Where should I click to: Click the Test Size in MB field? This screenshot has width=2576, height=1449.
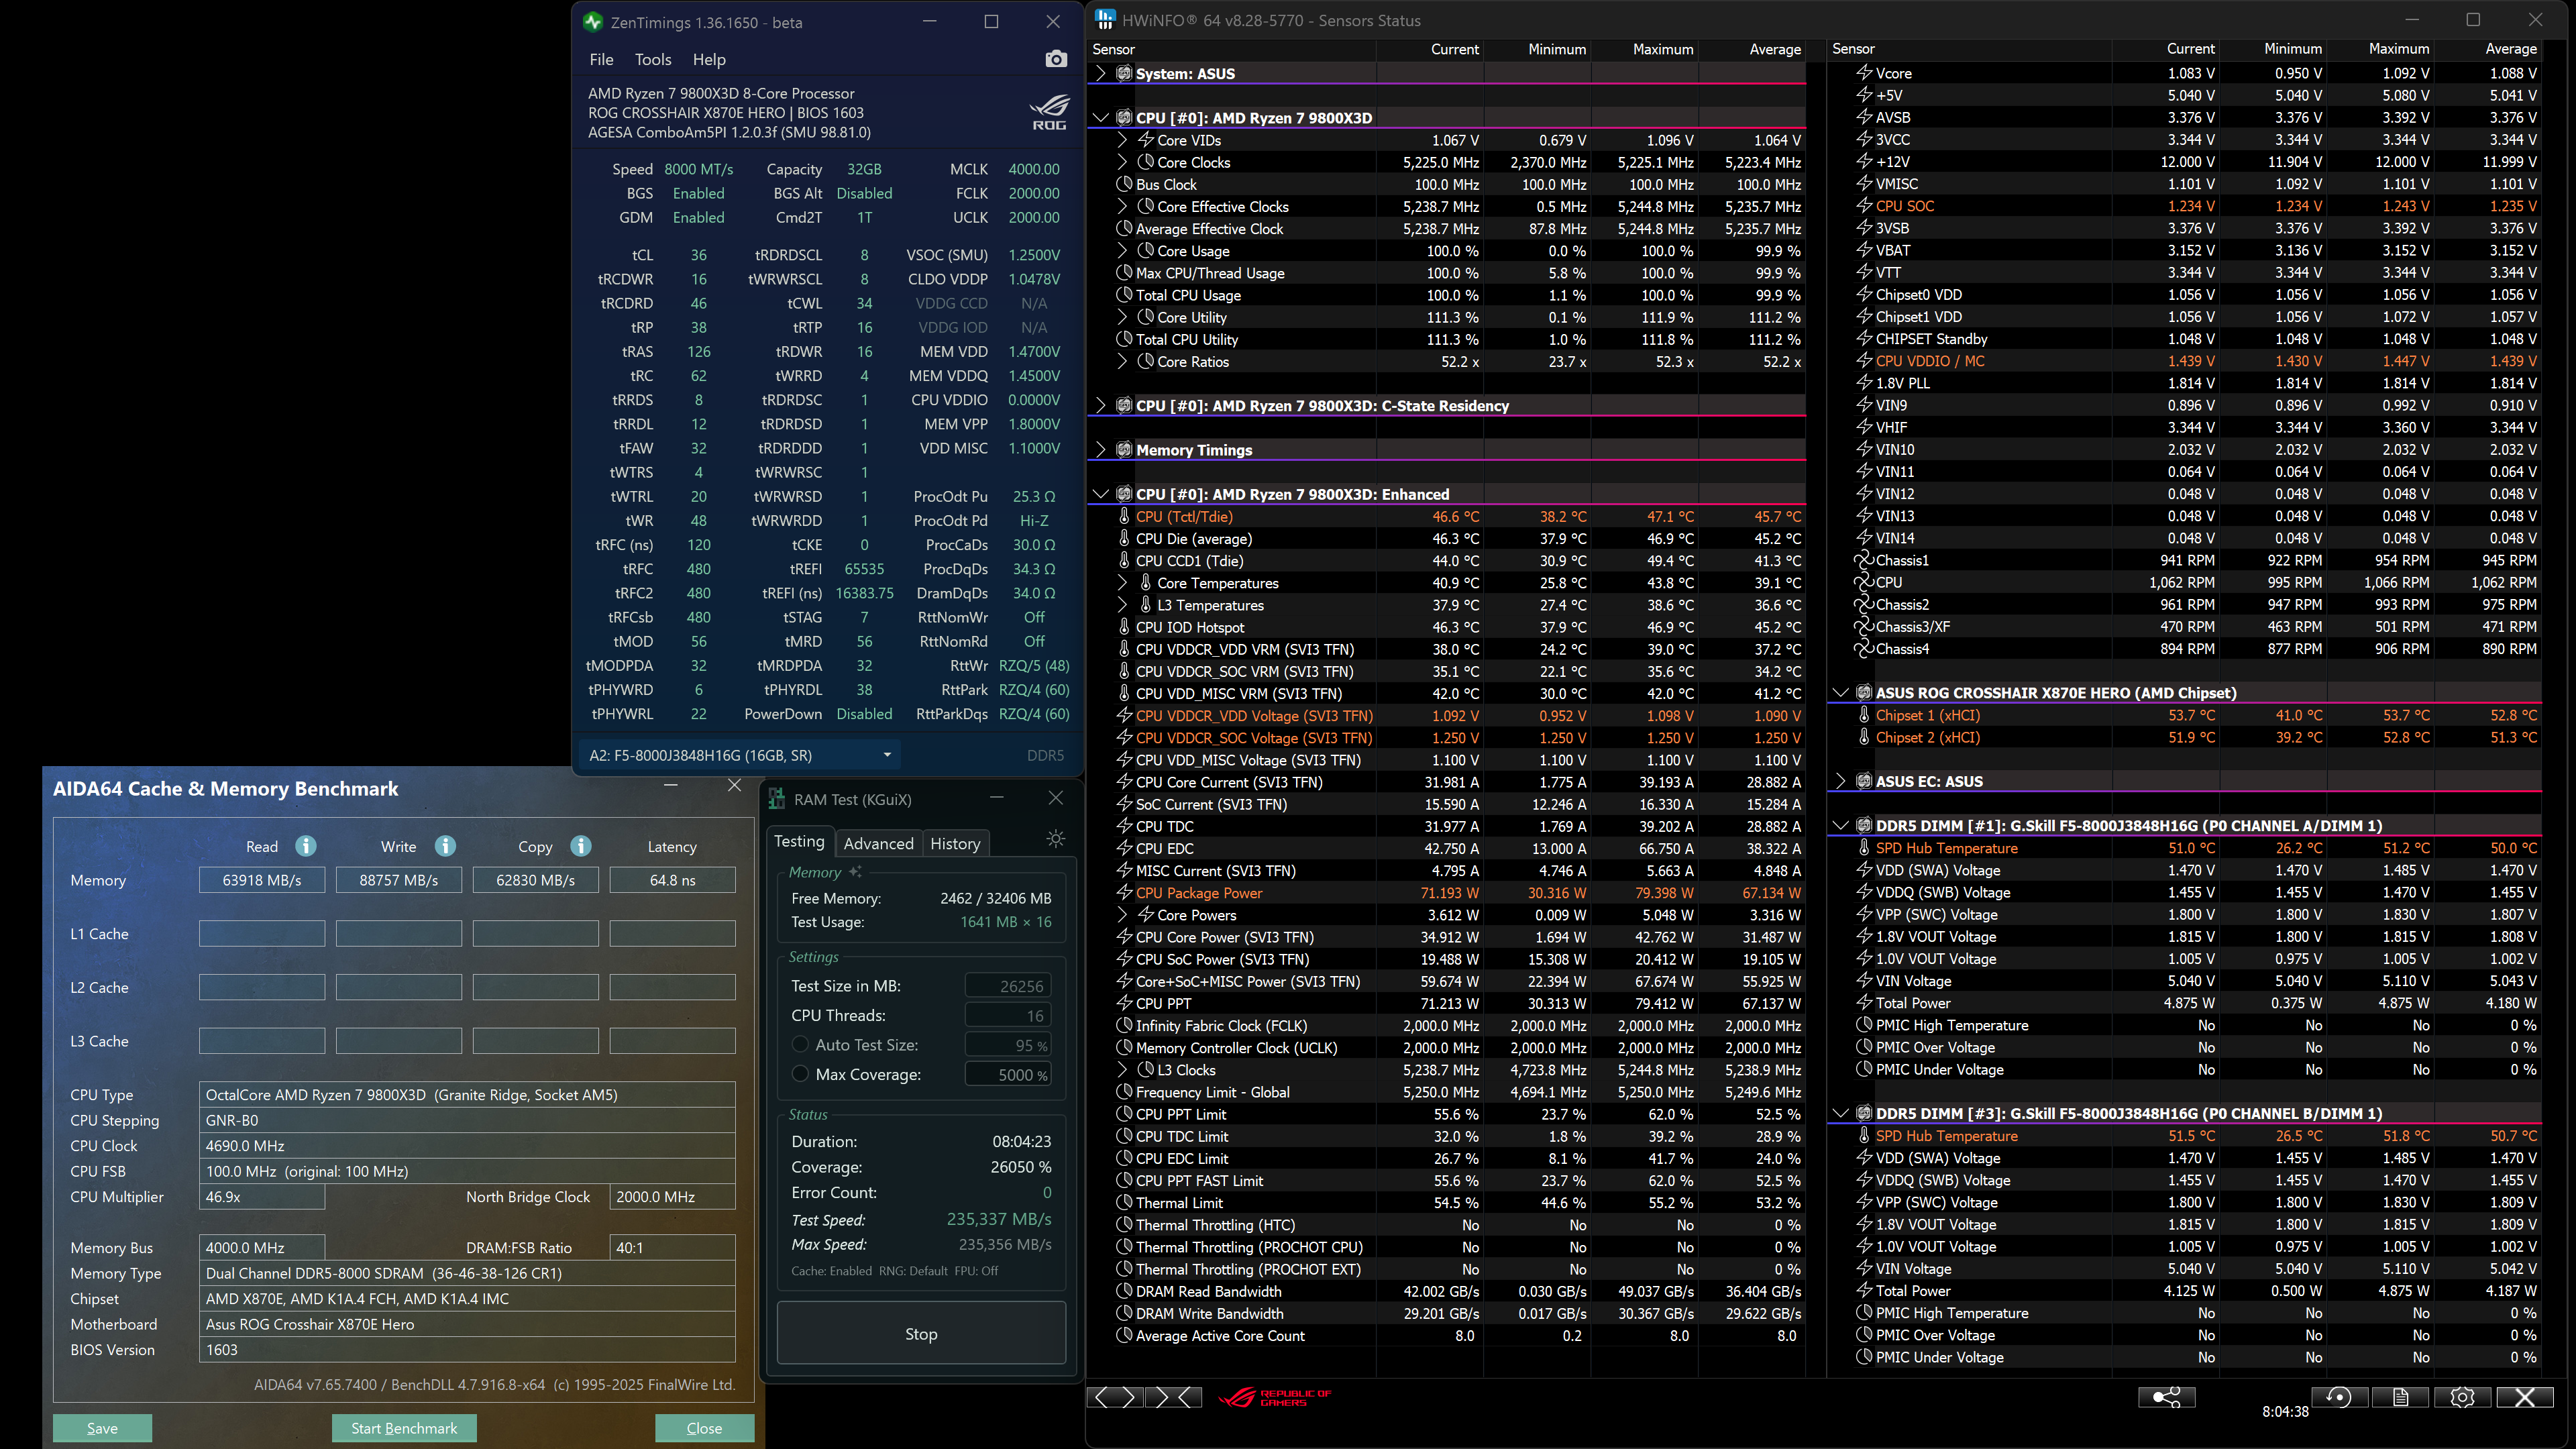click(1008, 986)
